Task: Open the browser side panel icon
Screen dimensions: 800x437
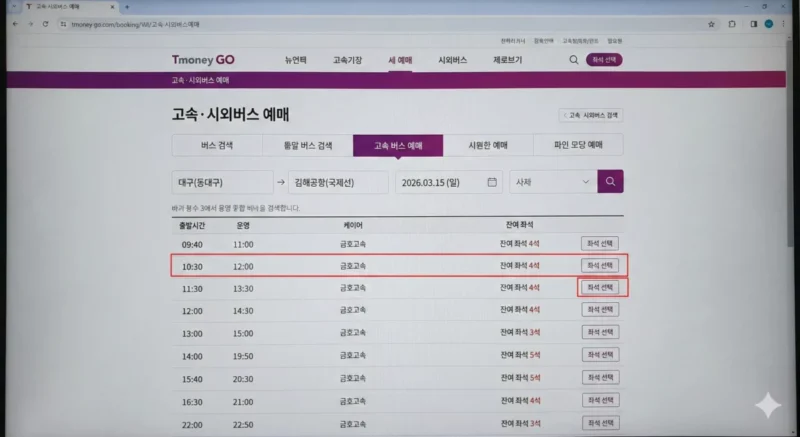Action: (x=754, y=24)
